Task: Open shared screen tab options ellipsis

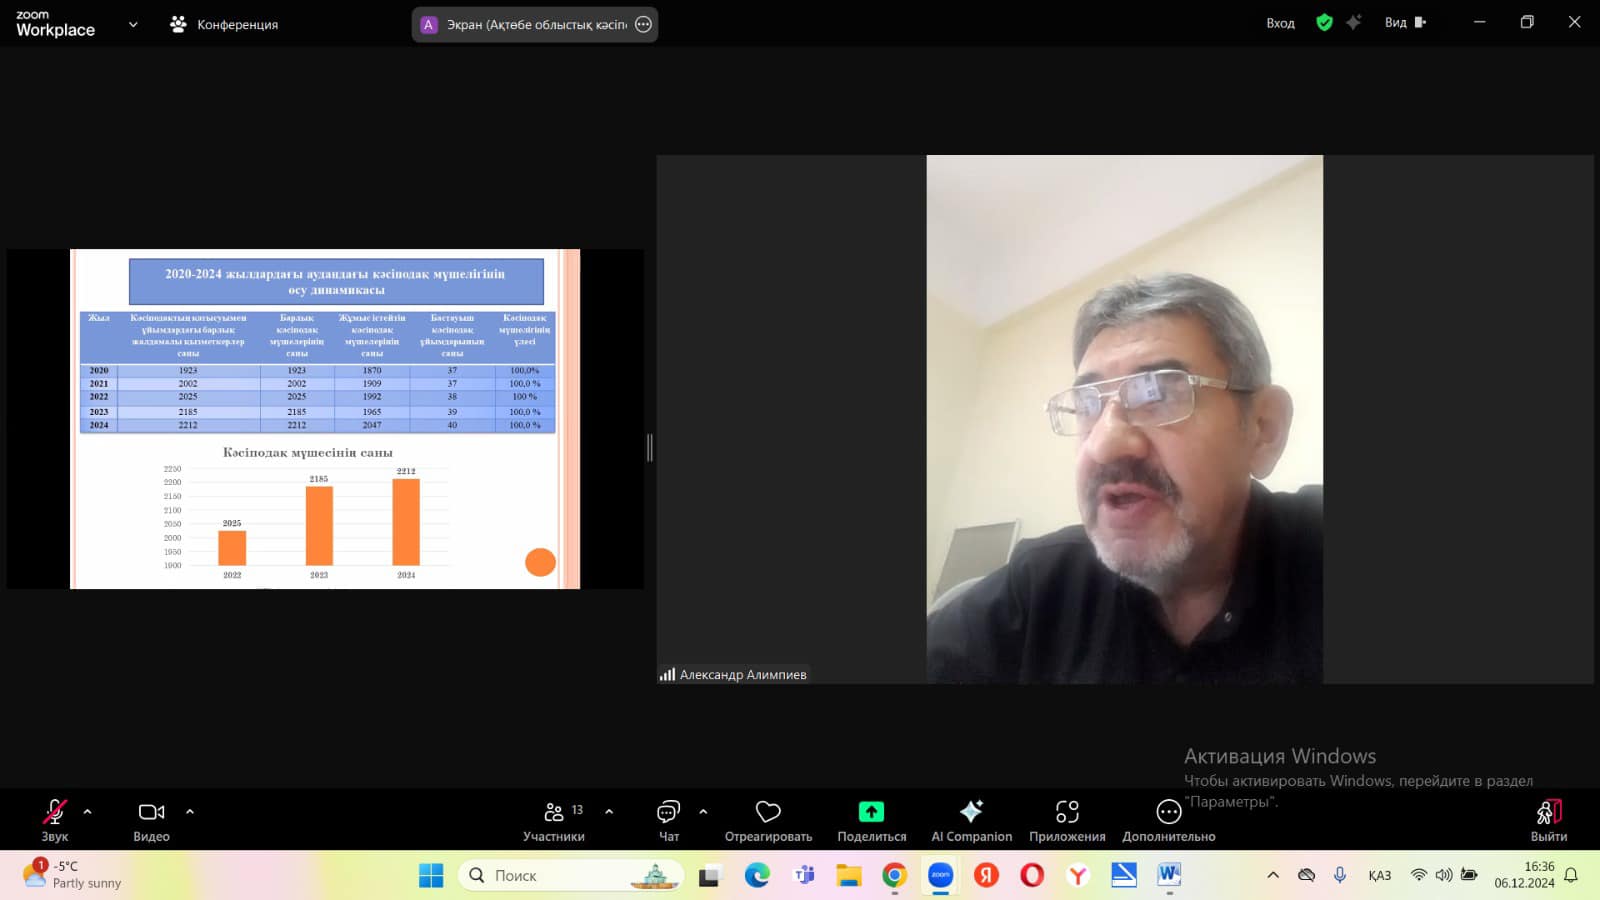Action: 644,24
